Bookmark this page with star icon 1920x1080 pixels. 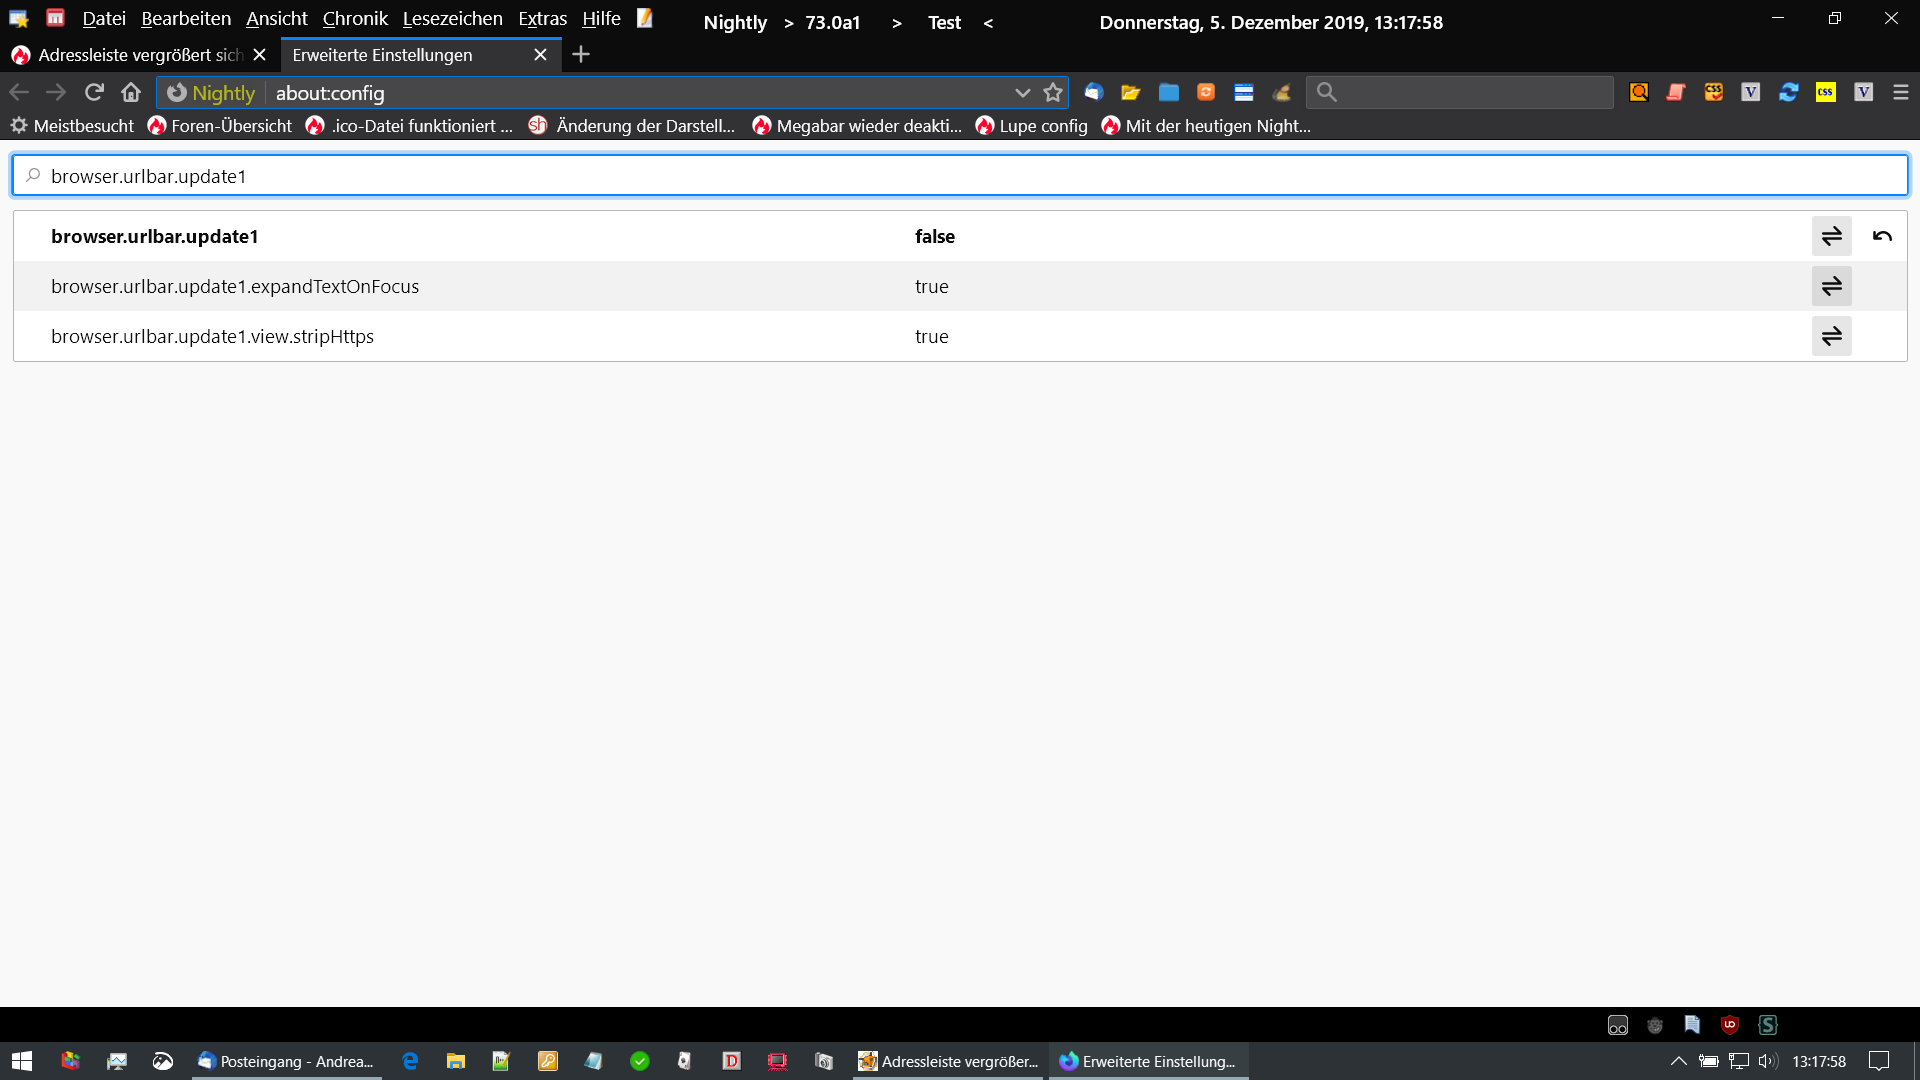click(x=1053, y=92)
